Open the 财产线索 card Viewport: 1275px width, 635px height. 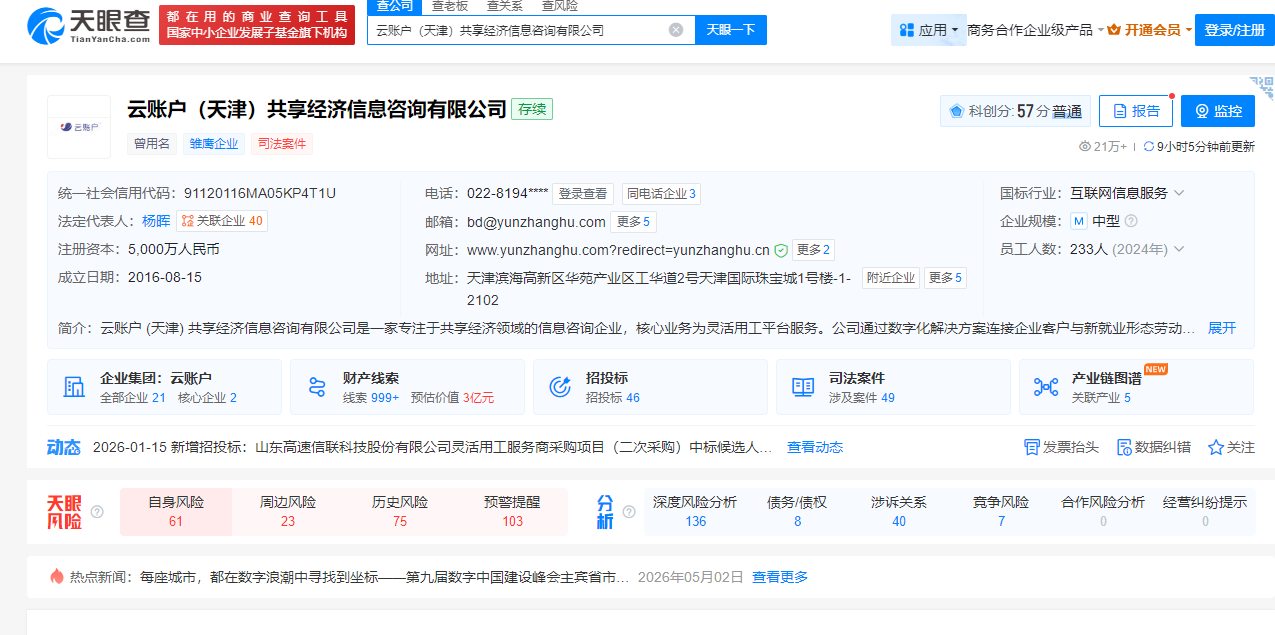tap(407, 387)
